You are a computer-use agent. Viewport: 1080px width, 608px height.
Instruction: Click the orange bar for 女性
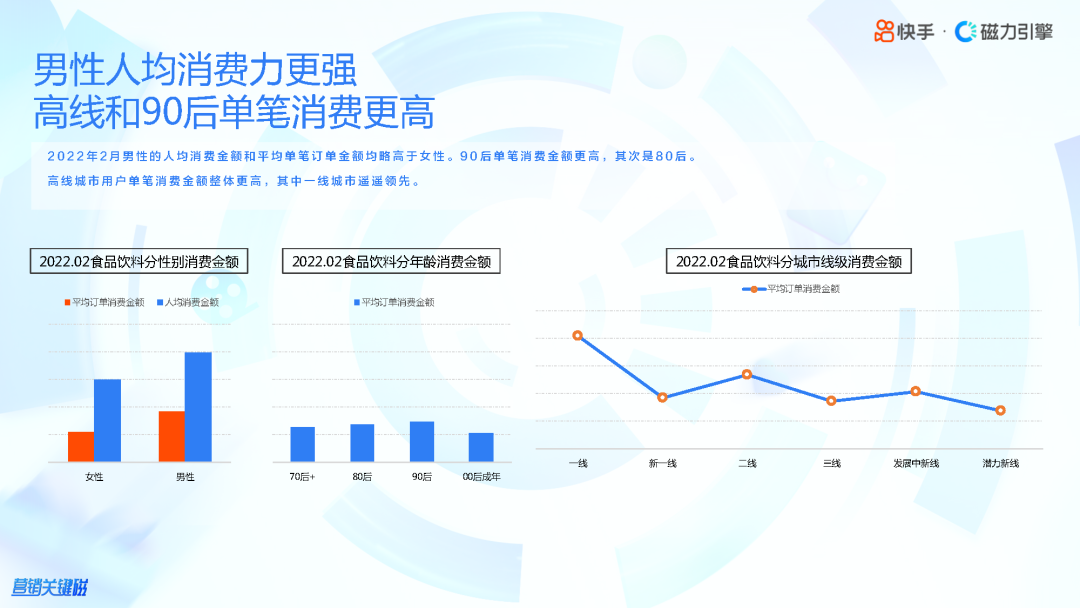click(81, 447)
